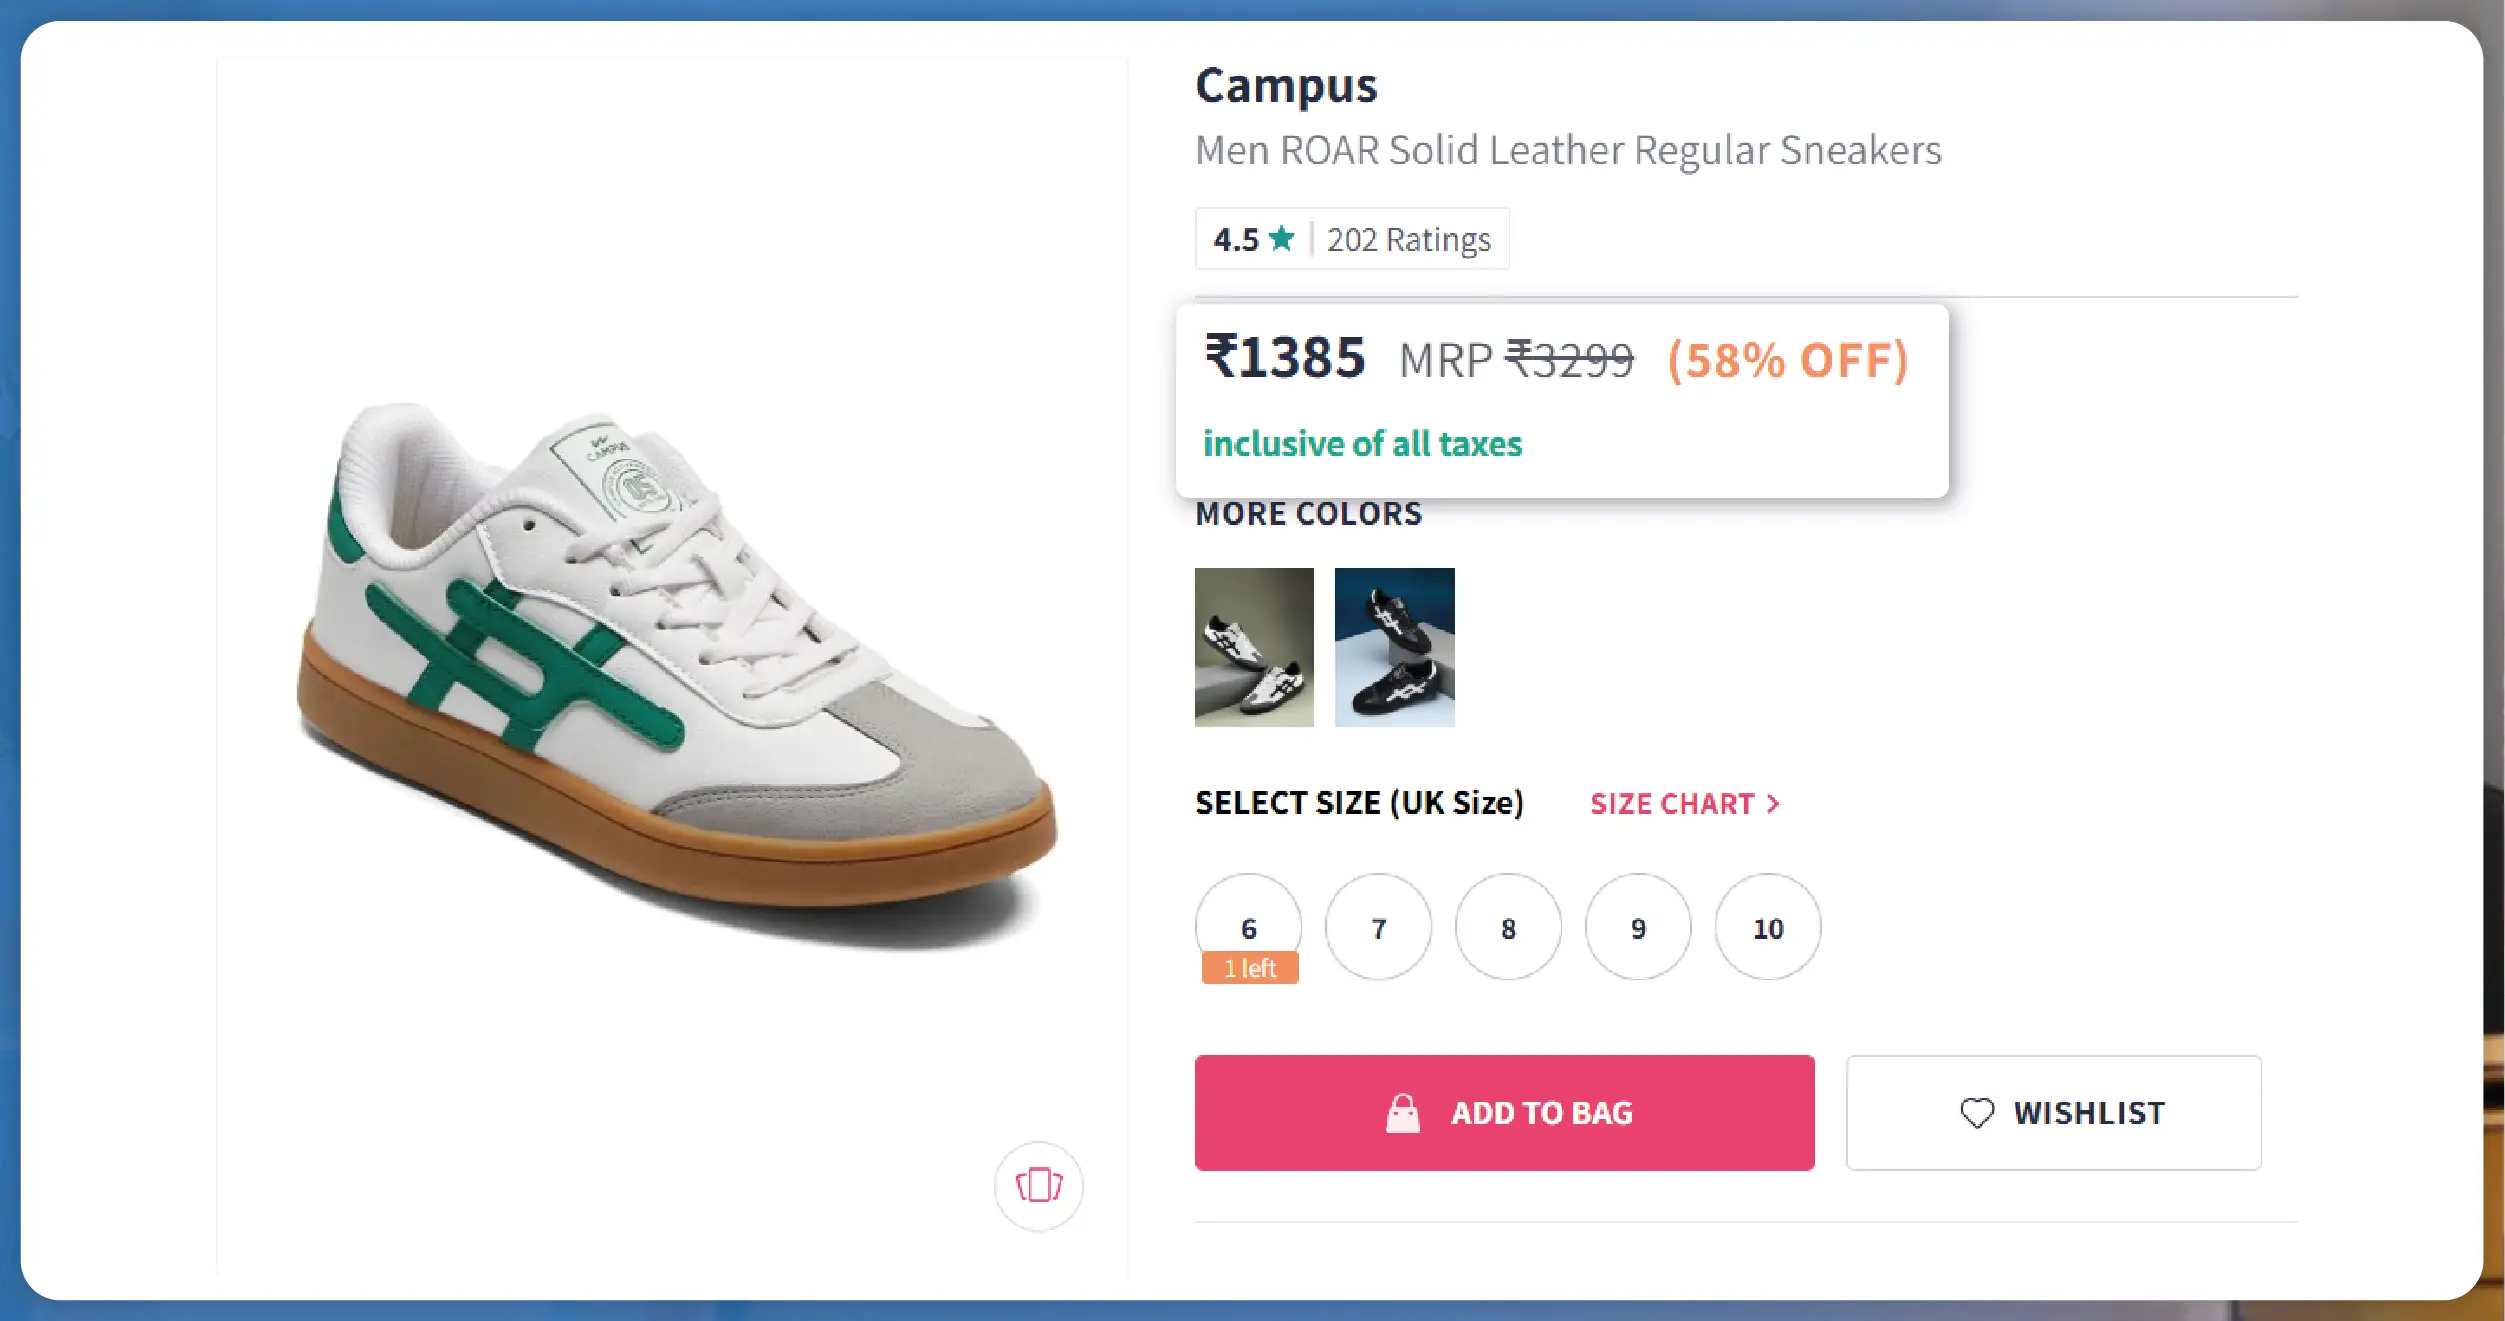Click the 1 left stock badge
The width and height of the screenshot is (2505, 1321).
(1250, 968)
